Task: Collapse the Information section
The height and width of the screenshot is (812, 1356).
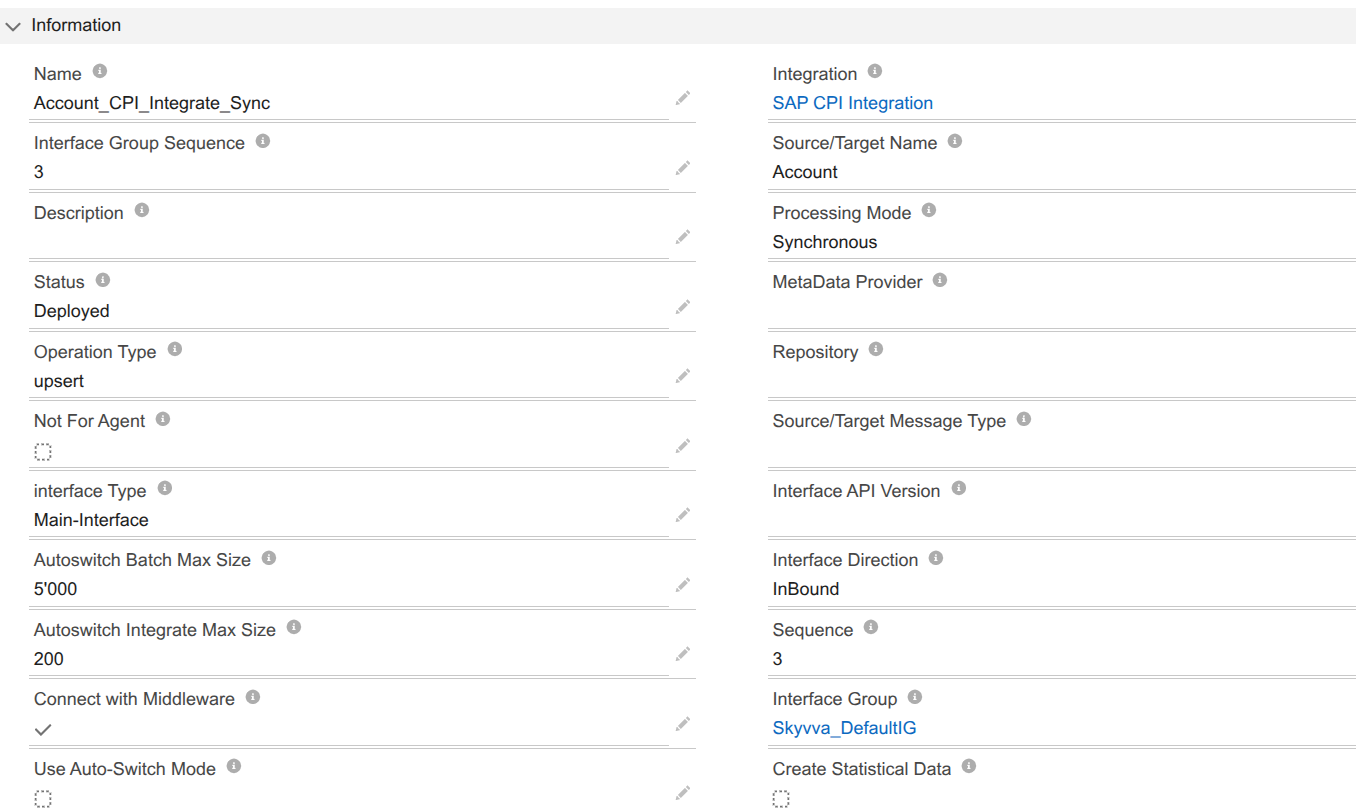Action: pos(13,26)
